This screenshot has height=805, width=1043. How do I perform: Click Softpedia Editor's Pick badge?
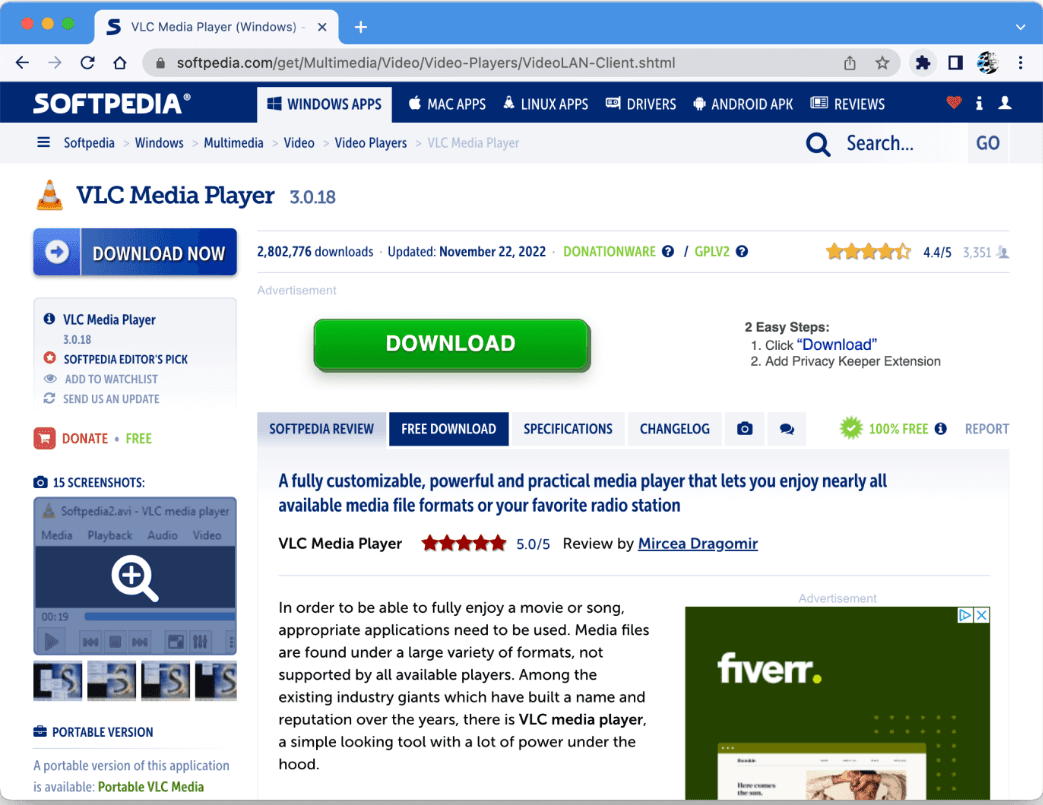[126, 359]
